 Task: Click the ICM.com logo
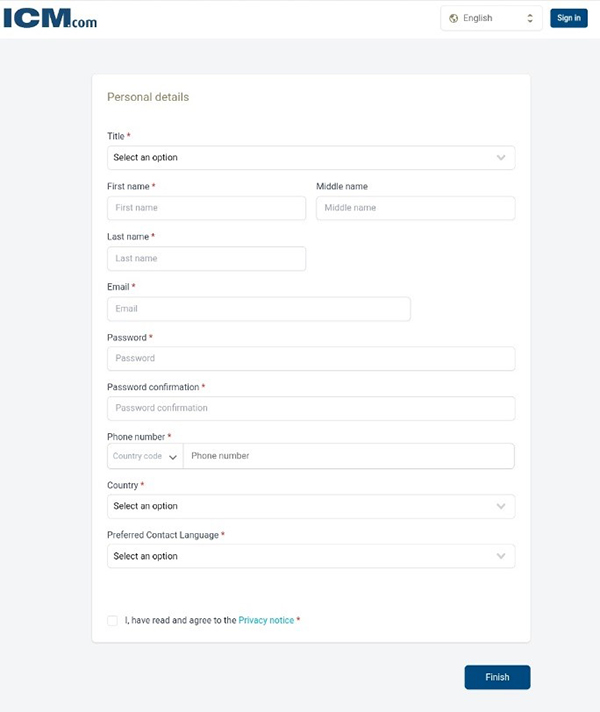click(50, 17)
